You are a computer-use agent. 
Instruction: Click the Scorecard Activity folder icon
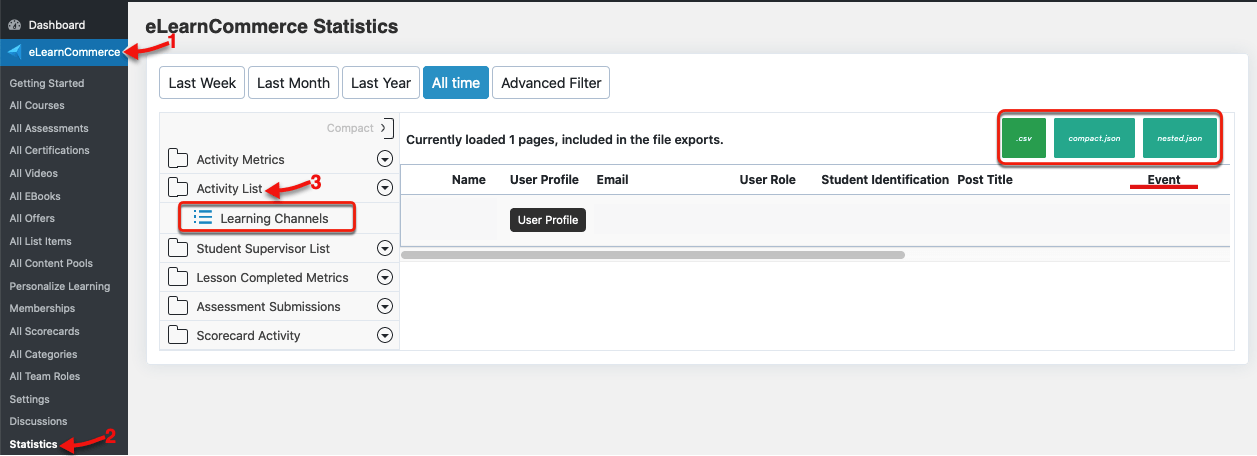tap(178, 335)
